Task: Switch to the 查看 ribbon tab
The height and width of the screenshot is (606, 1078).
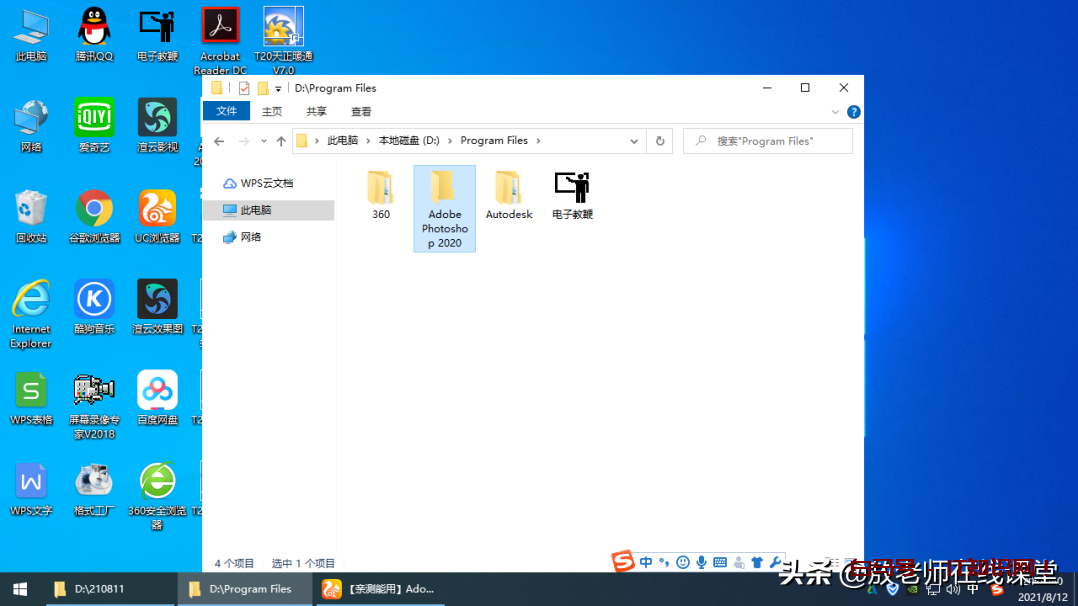Action: pyautogui.click(x=360, y=111)
